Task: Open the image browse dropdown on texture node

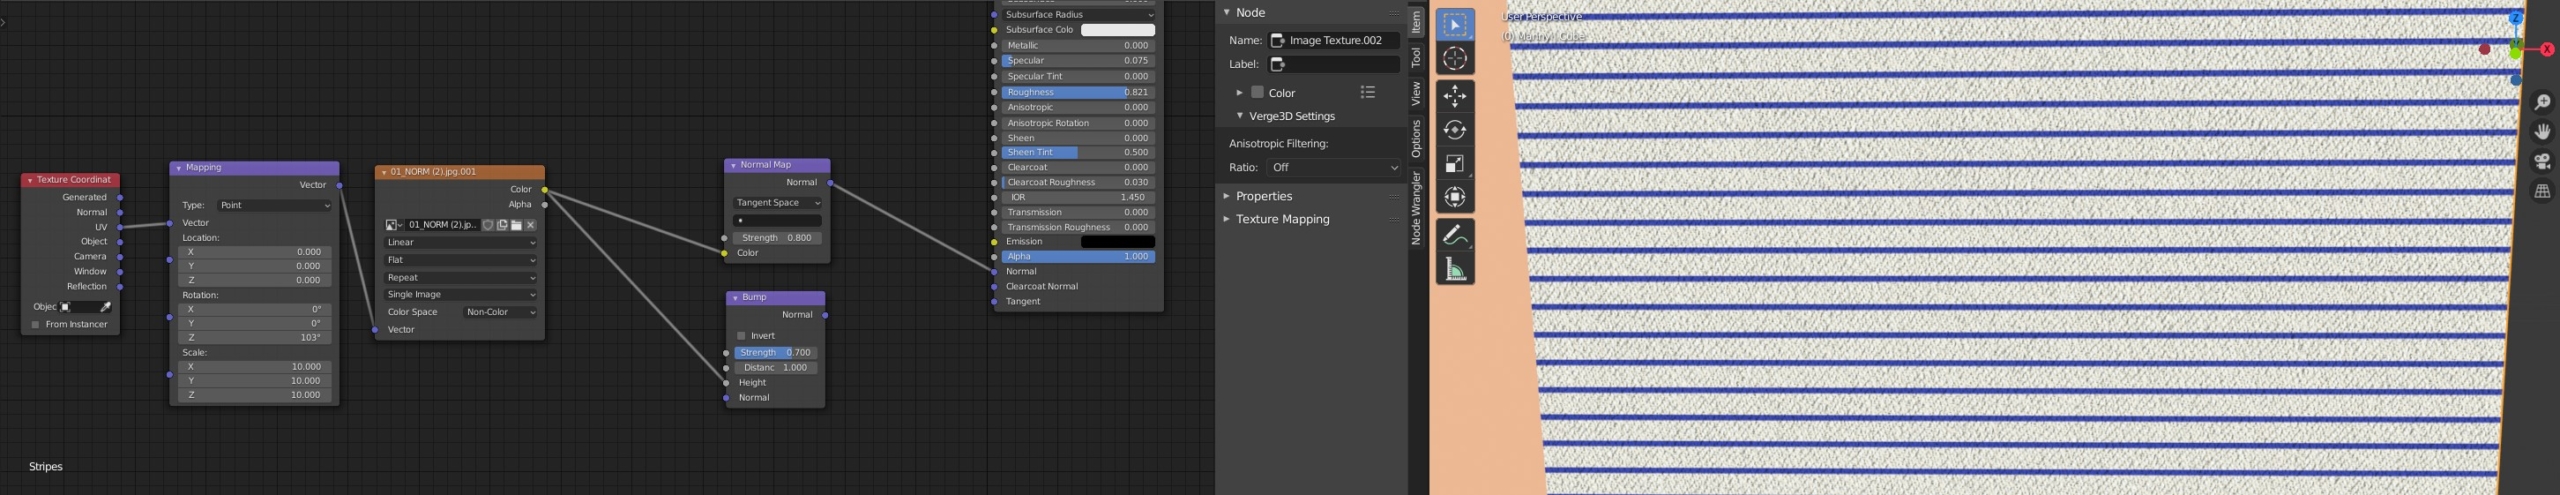Action: pos(394,225)
